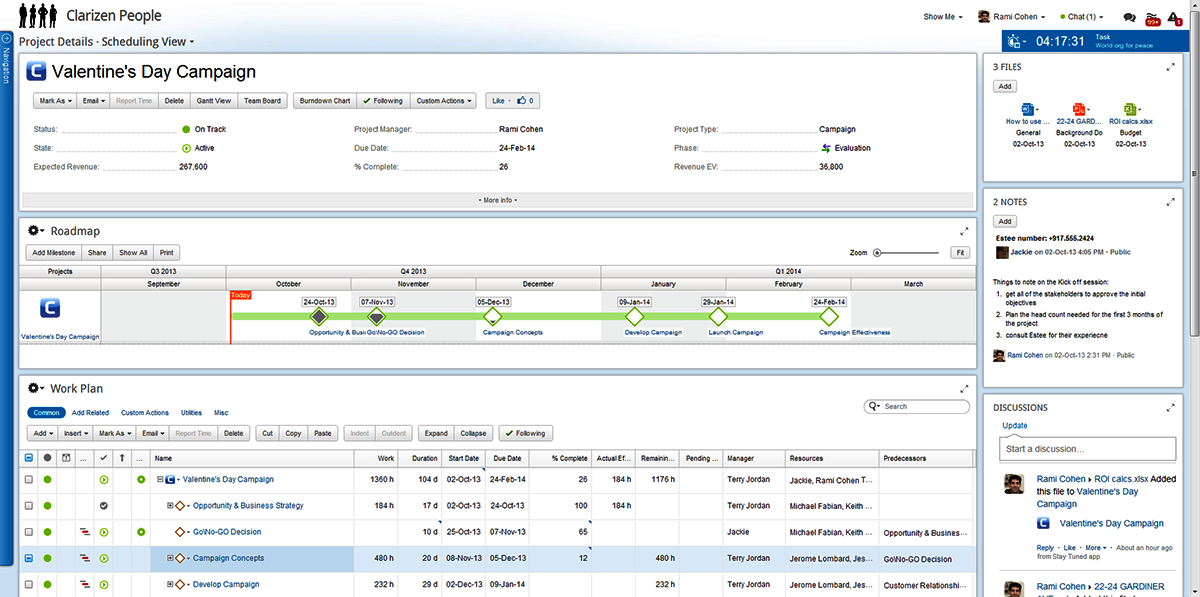
Task: Maximize the 3 Files panel
Action: [x=1170, y=67]
